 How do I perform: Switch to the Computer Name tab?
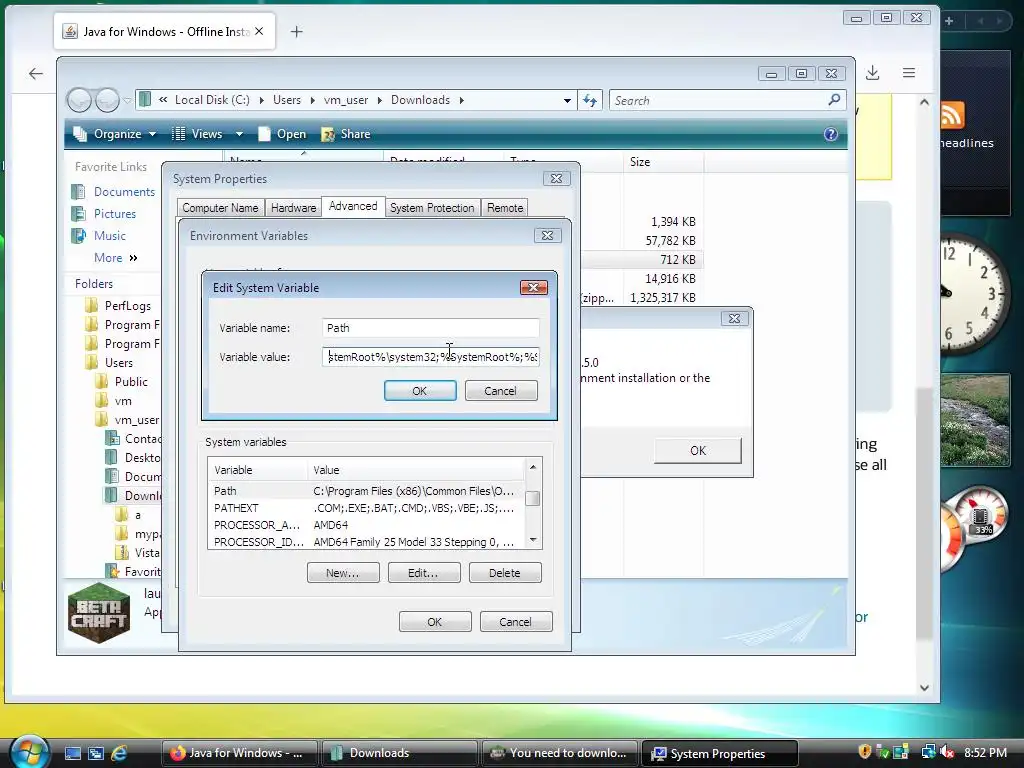pos(220,208)
